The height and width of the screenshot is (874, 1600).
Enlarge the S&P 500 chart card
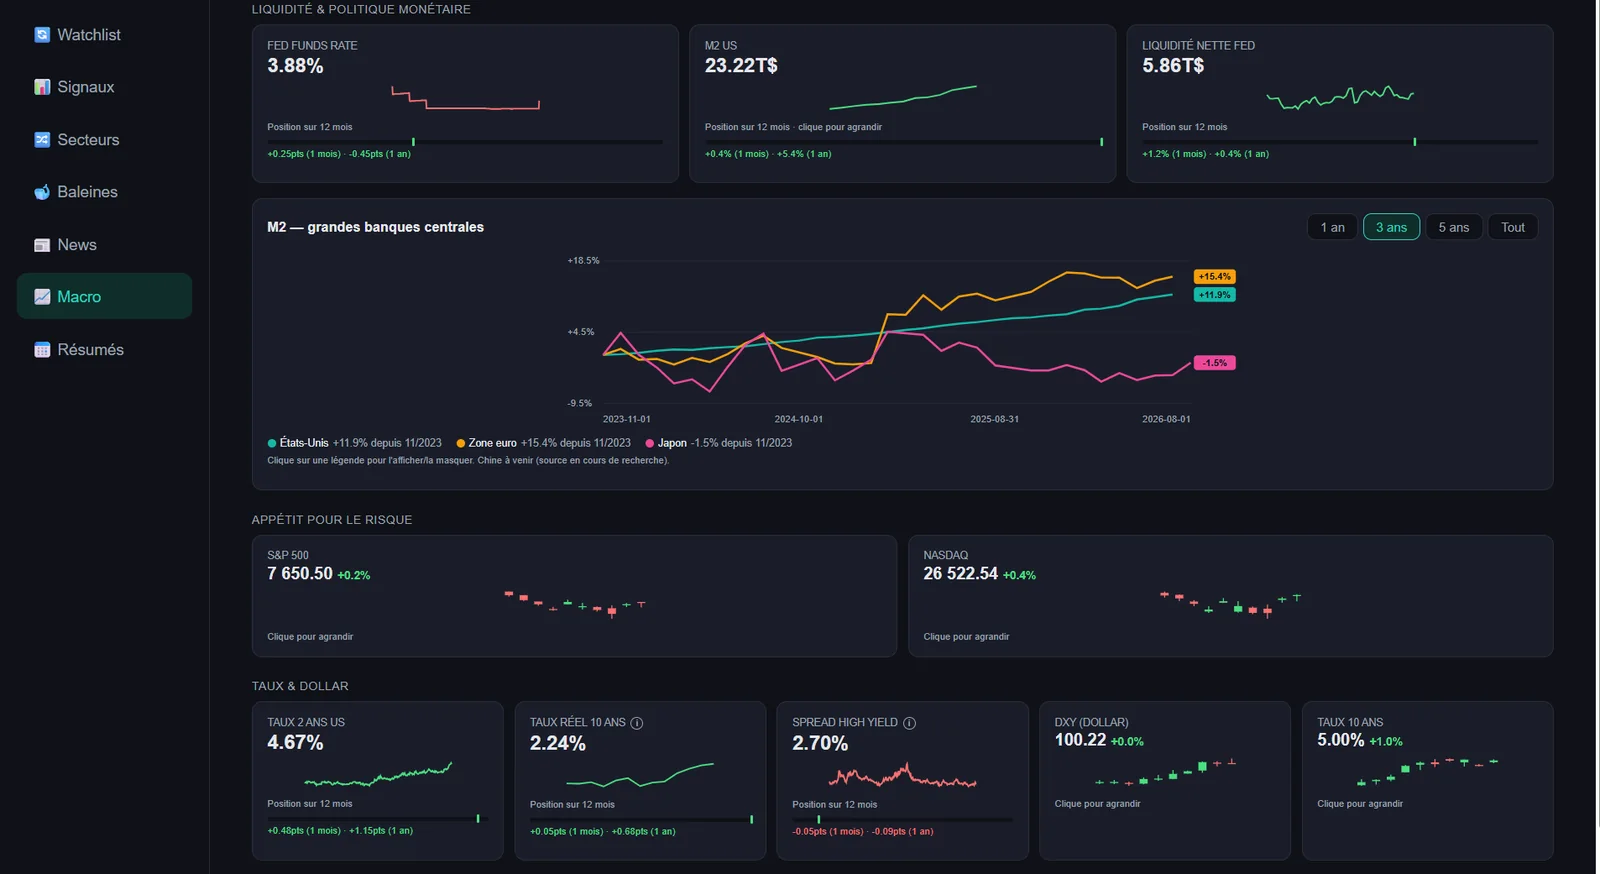pos(574,596)
